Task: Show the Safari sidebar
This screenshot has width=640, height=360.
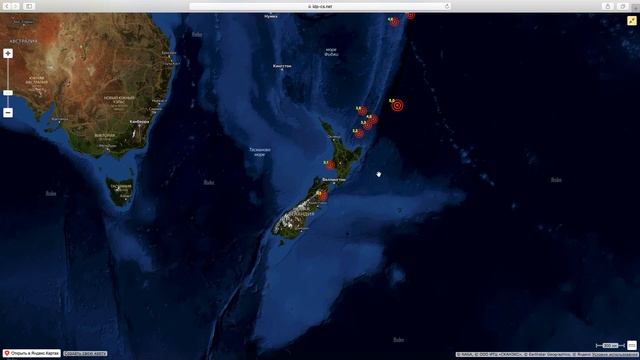Action: point(29,6)
